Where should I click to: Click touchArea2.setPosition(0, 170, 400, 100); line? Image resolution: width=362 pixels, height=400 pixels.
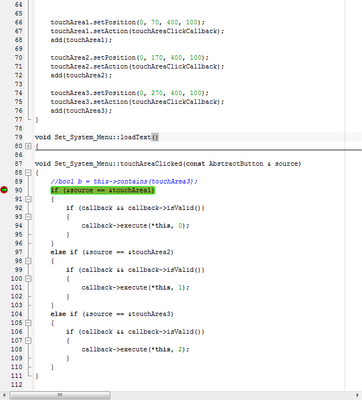coord(130,58)
